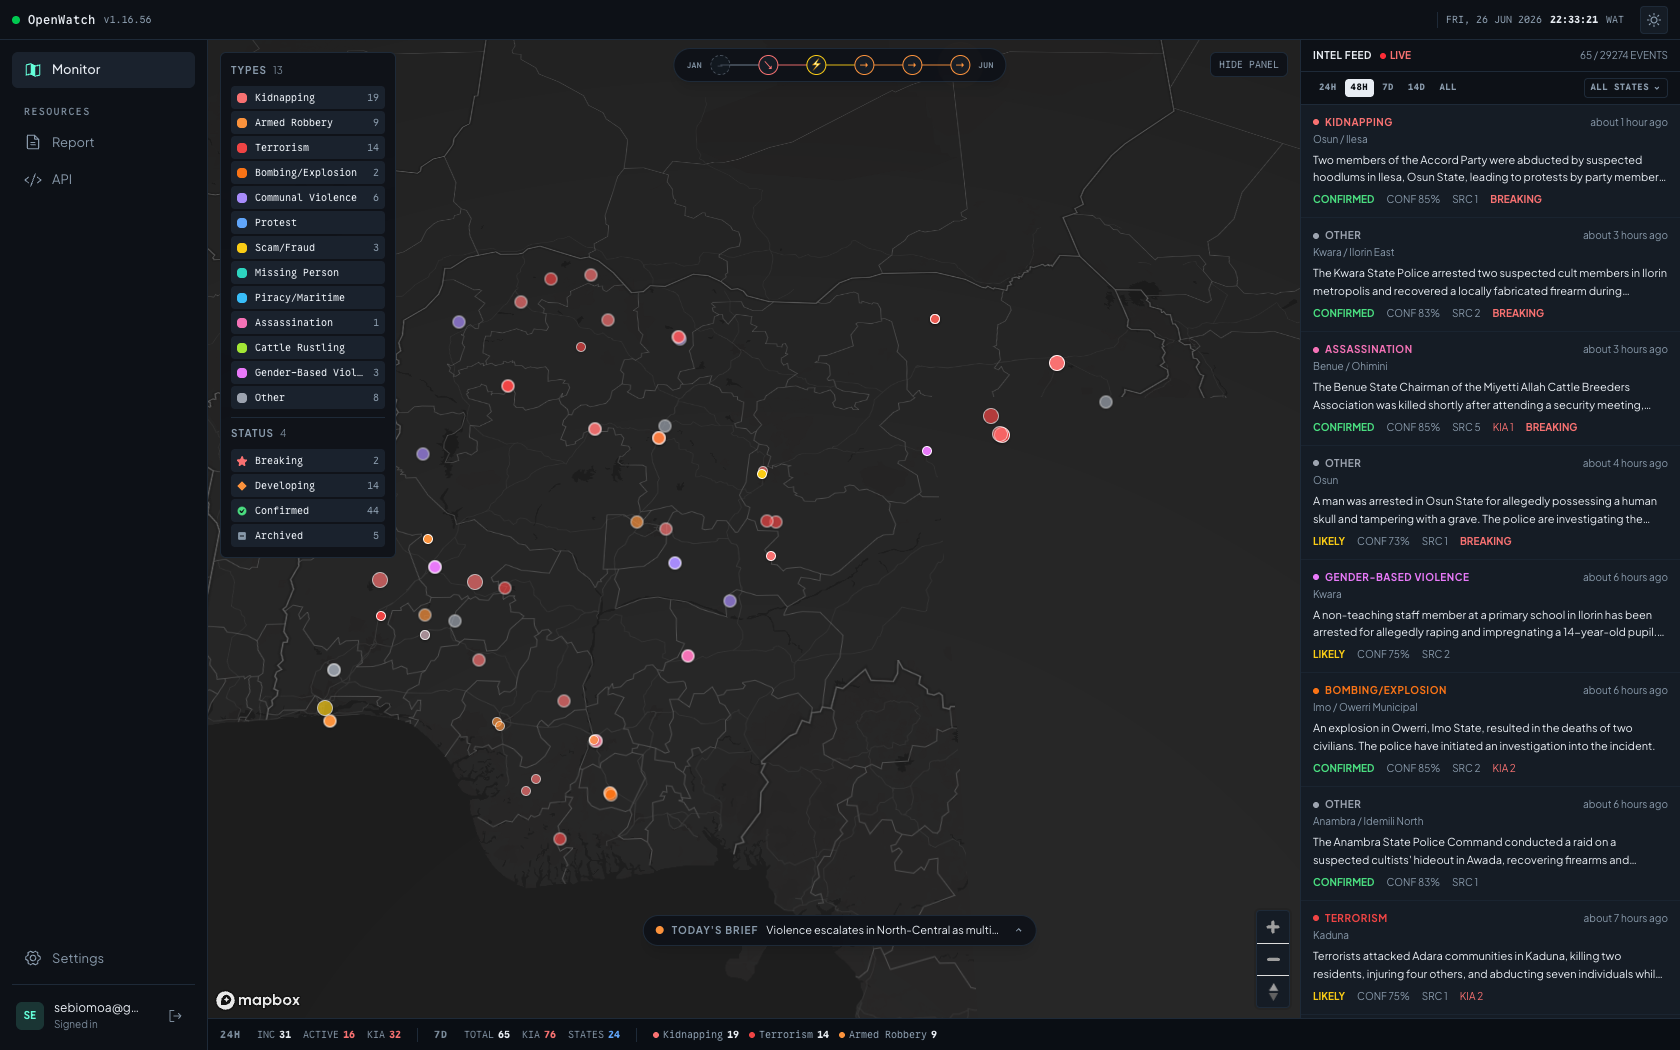Image resolution: width=1680 pixels, height=1050 pixels.
Task: Toggle Terrorism type filter
Action: coord(308,148)
